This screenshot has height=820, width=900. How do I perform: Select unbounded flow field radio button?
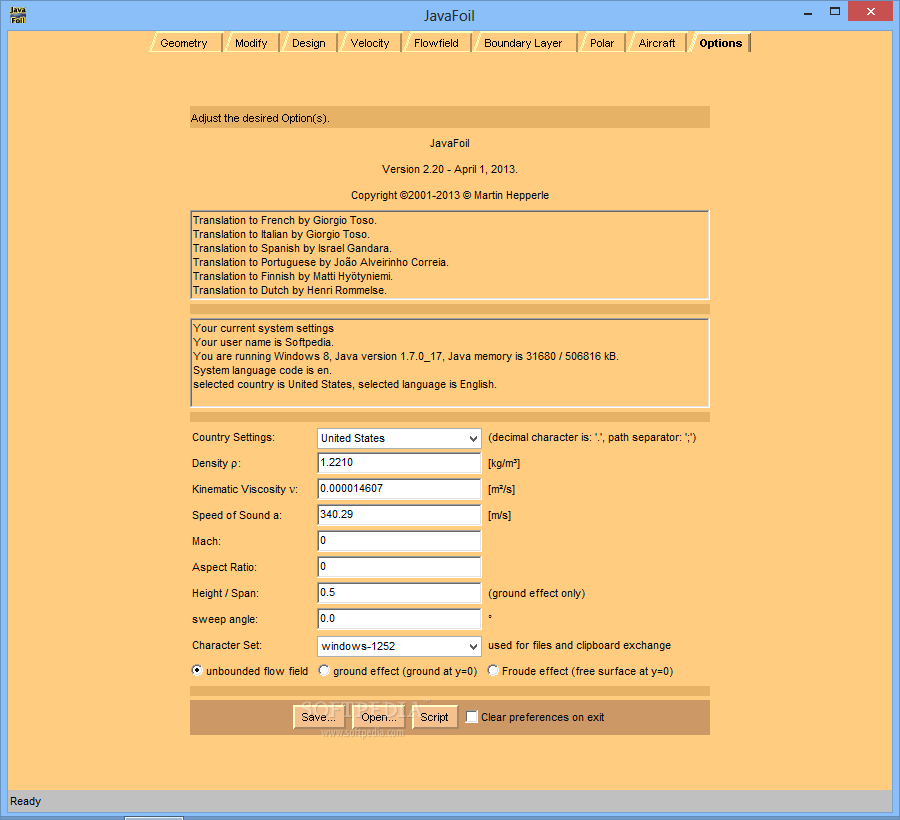197,670
